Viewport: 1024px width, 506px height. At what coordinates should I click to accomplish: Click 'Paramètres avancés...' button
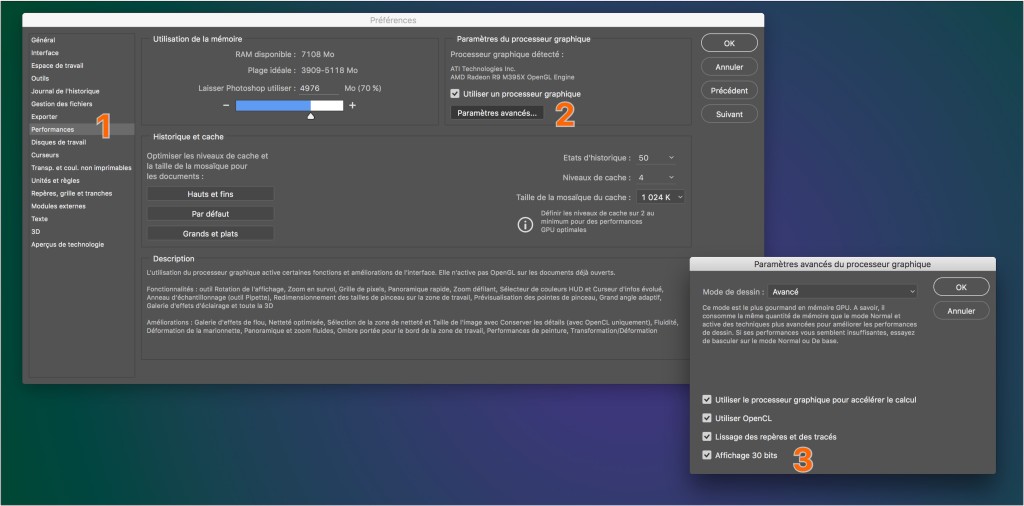(497, 113)
